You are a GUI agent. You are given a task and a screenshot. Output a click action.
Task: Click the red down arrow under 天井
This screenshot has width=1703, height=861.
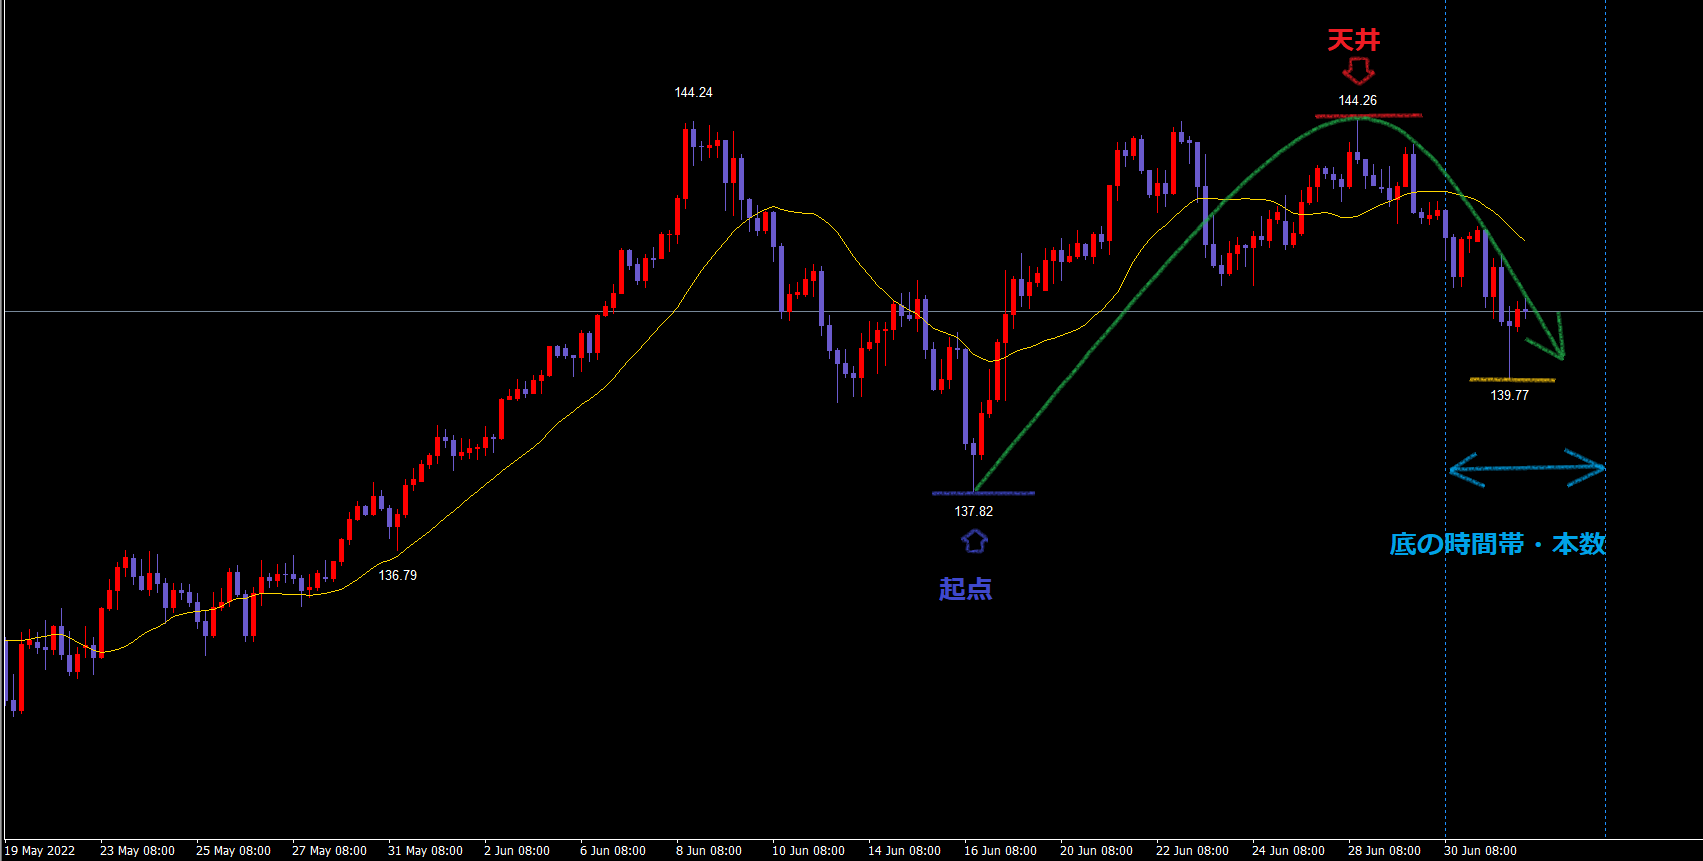(x=1357, y=72)
